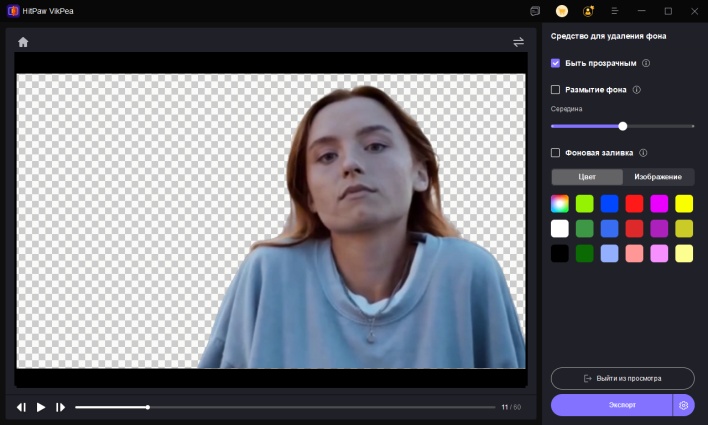708x425 pixels.
Task: Open export settings gear icon
Action: [684, 405]
